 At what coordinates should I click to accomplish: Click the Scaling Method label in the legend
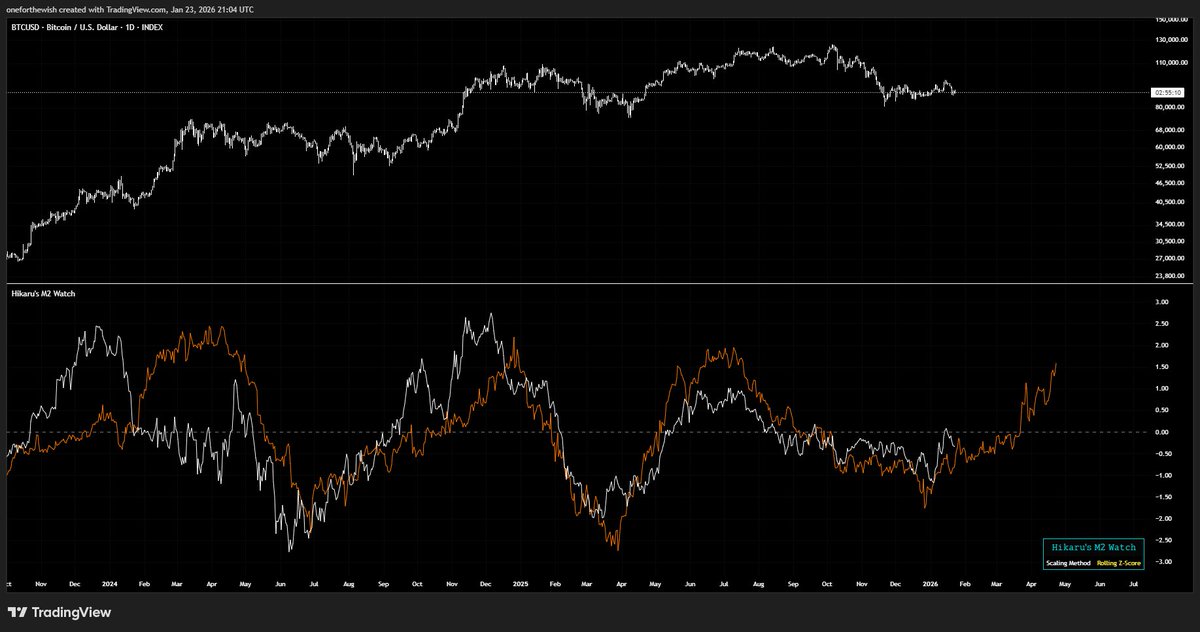point(1070,564)
